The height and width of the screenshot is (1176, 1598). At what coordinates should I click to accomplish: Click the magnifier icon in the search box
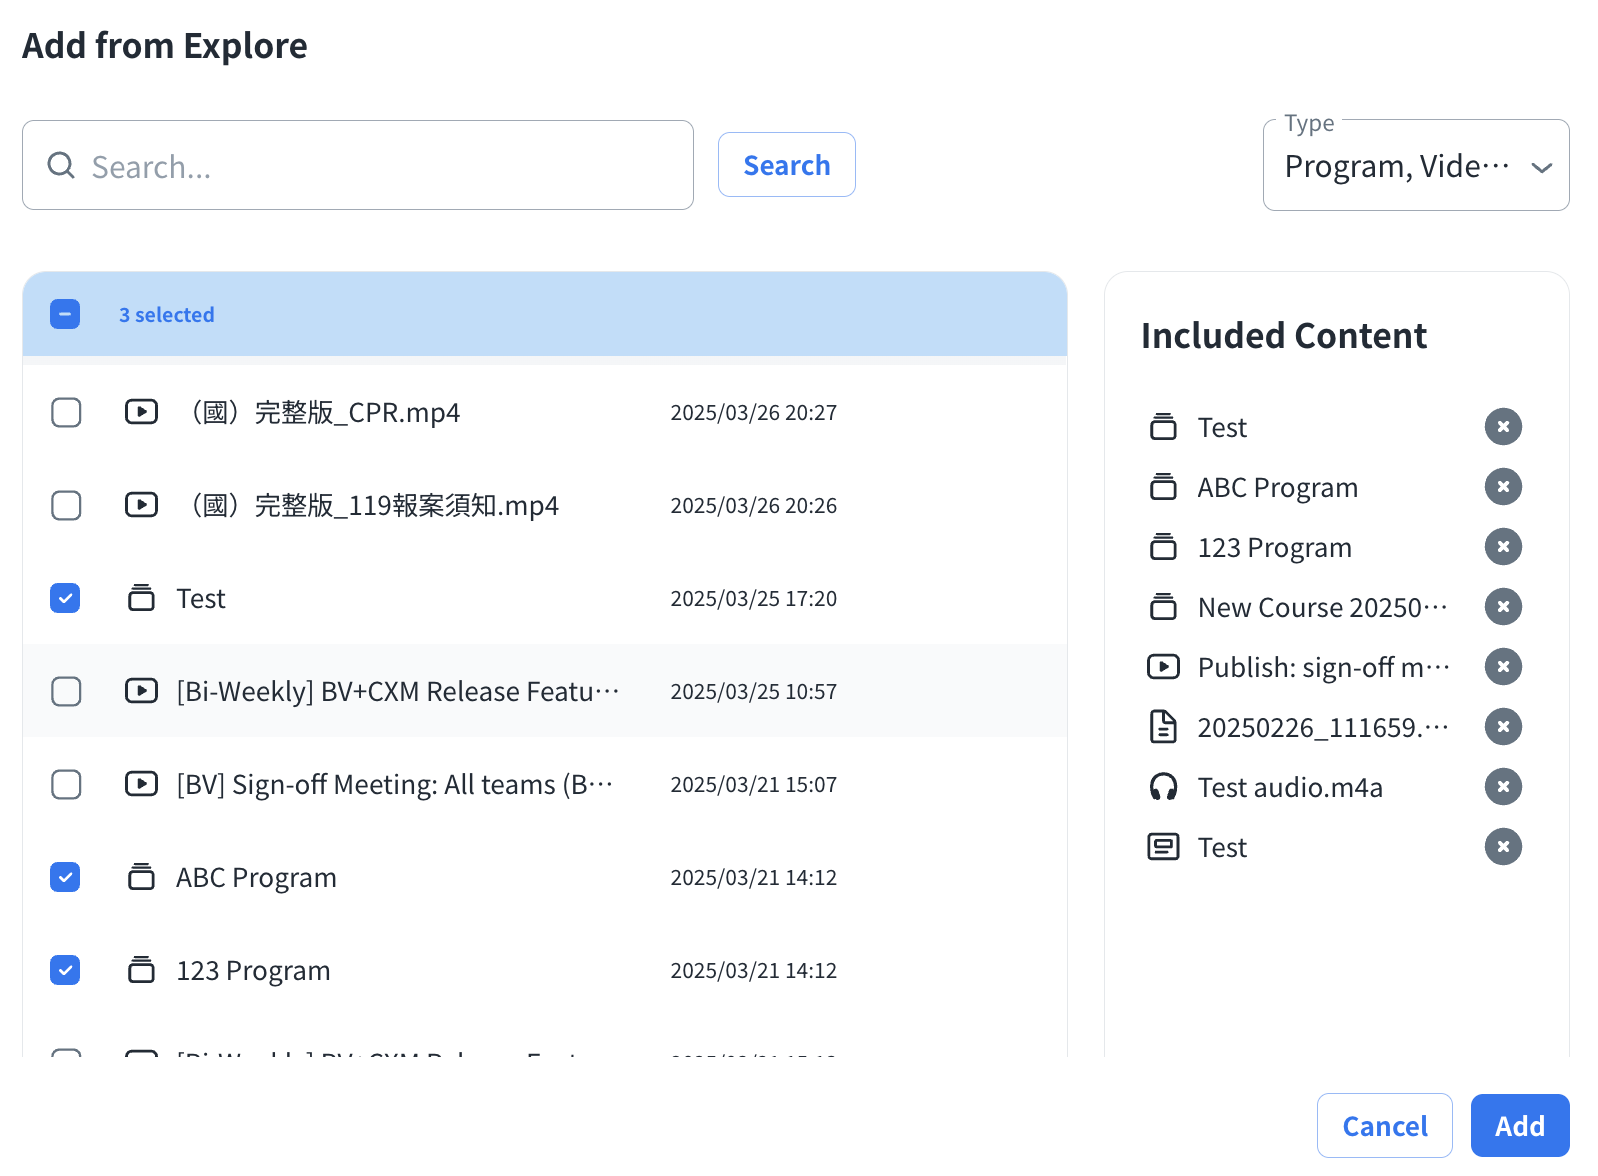[x=61, y=165]
